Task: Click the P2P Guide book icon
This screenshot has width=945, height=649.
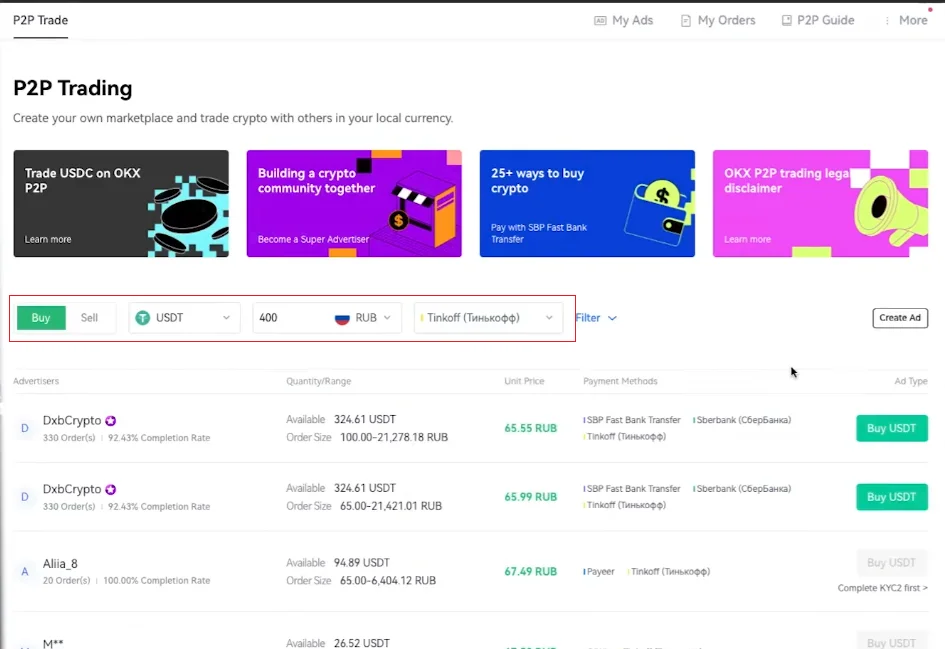Action: (x=786, y=20)
